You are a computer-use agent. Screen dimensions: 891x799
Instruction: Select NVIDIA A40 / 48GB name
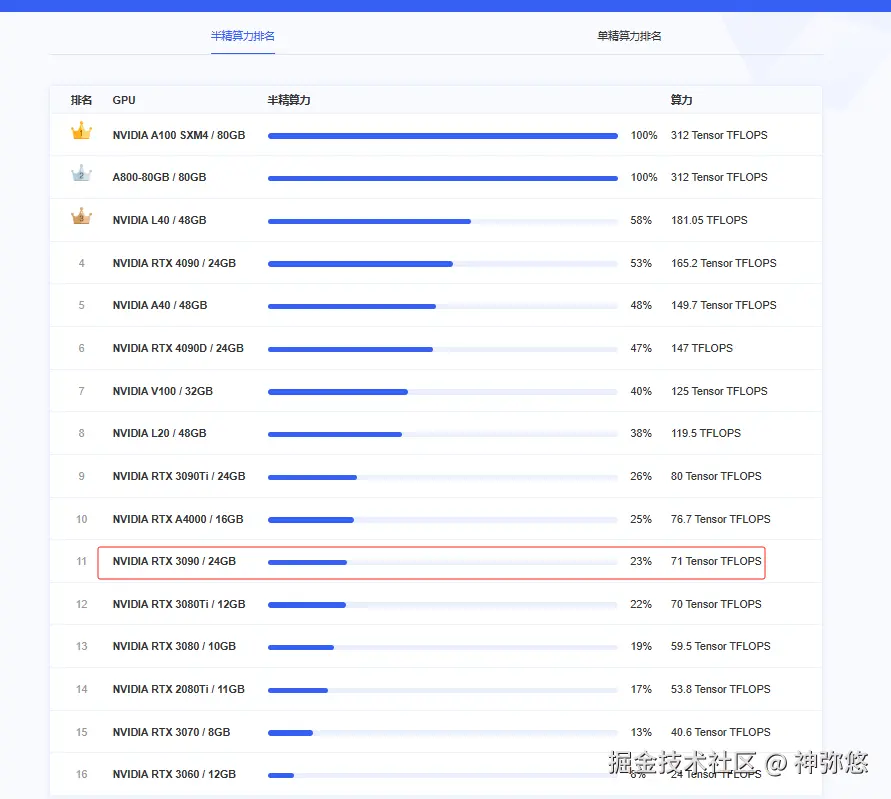pyautogui.click(x=160, y=305)
